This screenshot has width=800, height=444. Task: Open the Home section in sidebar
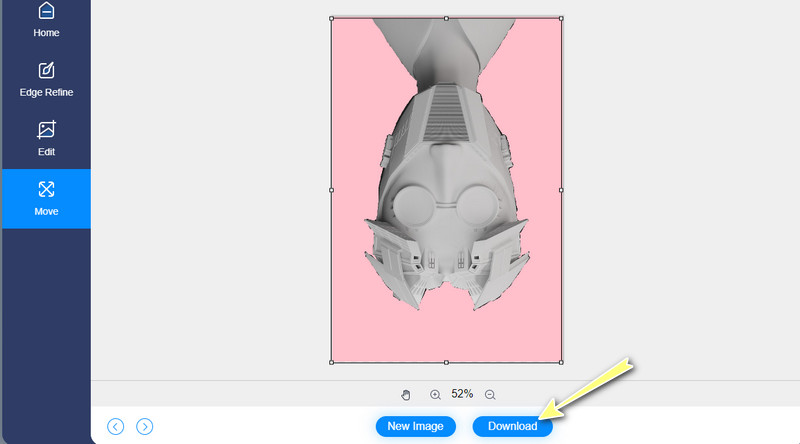(x=46, y=20)
